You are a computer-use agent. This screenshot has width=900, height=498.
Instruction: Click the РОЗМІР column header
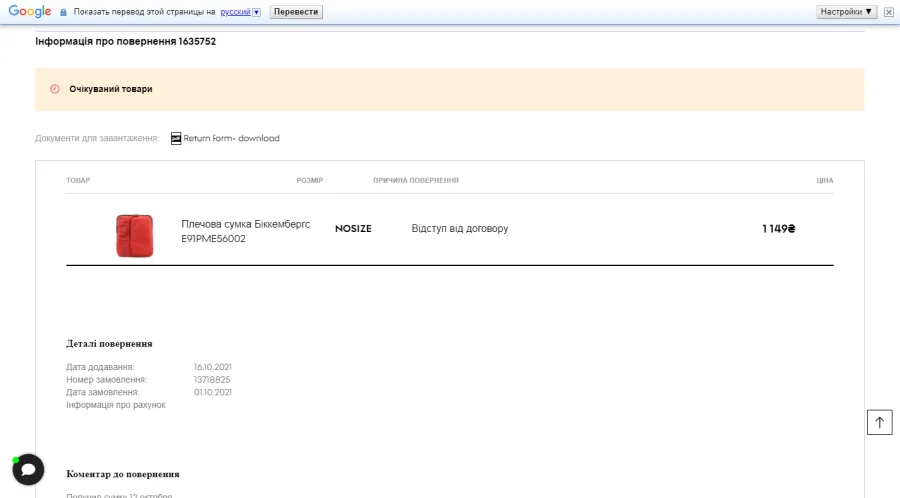[310, 180]
